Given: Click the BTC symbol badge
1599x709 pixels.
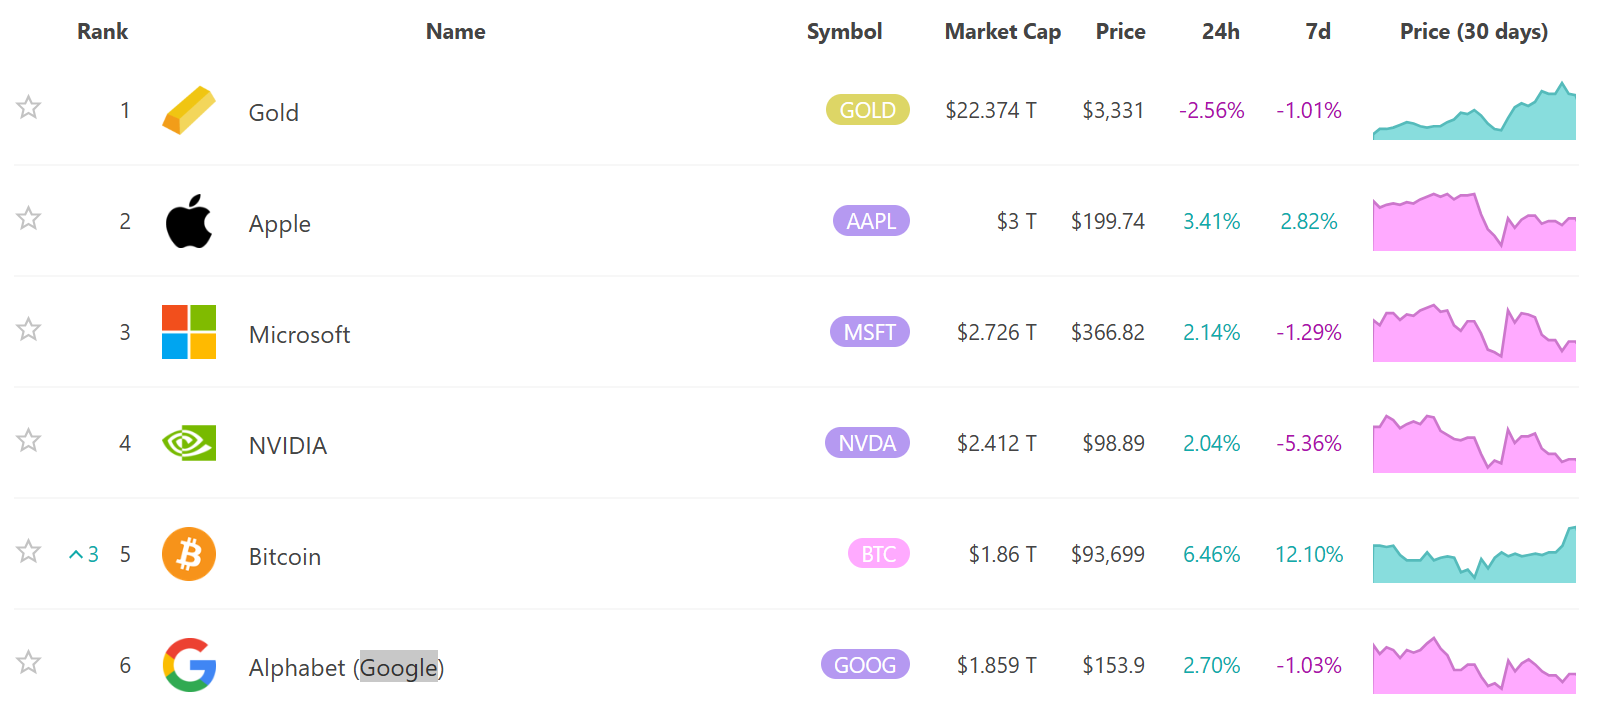Looking at the screenshot, I should coord(878,554).
